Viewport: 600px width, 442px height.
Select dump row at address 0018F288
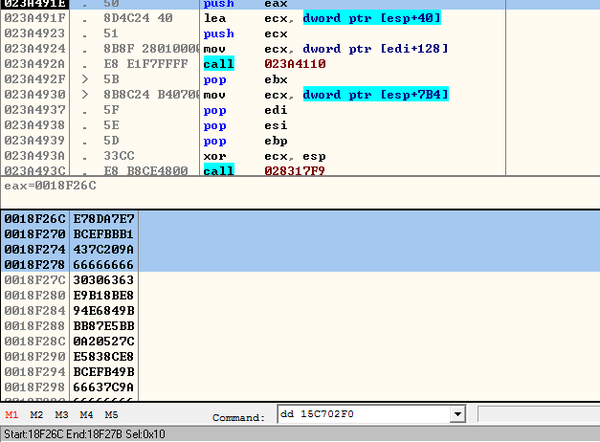[300, 326]
